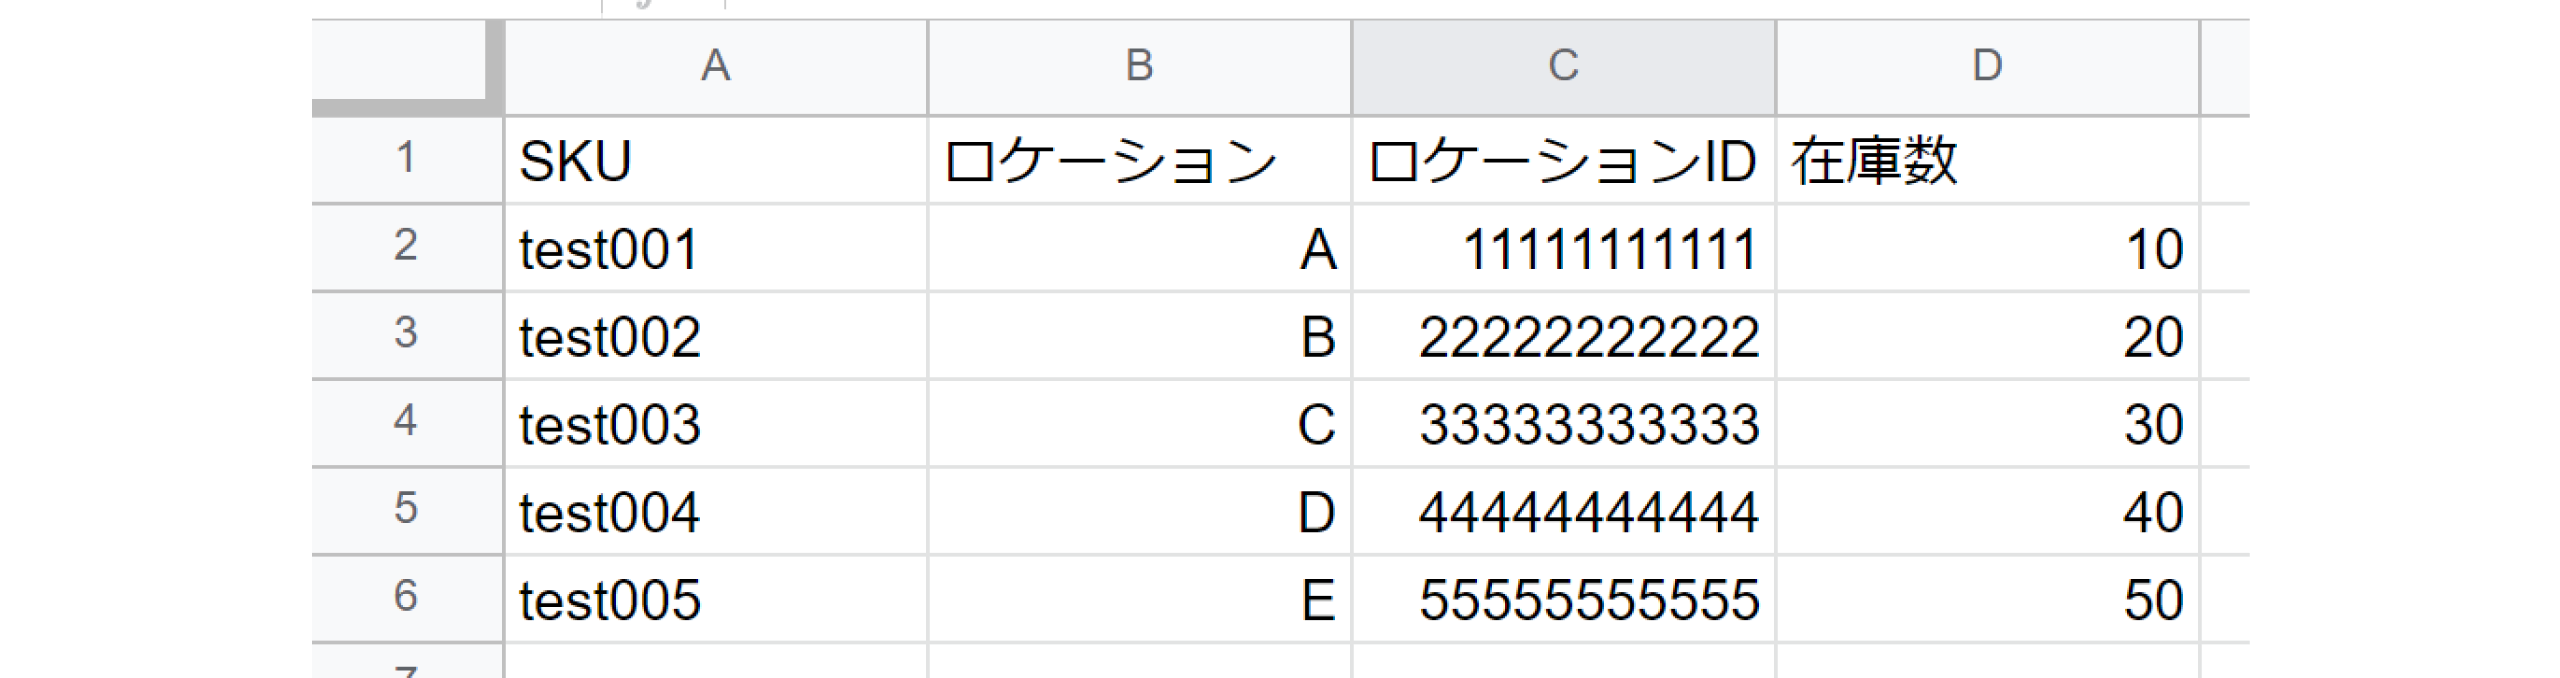Select column D header

[1987, 66]
